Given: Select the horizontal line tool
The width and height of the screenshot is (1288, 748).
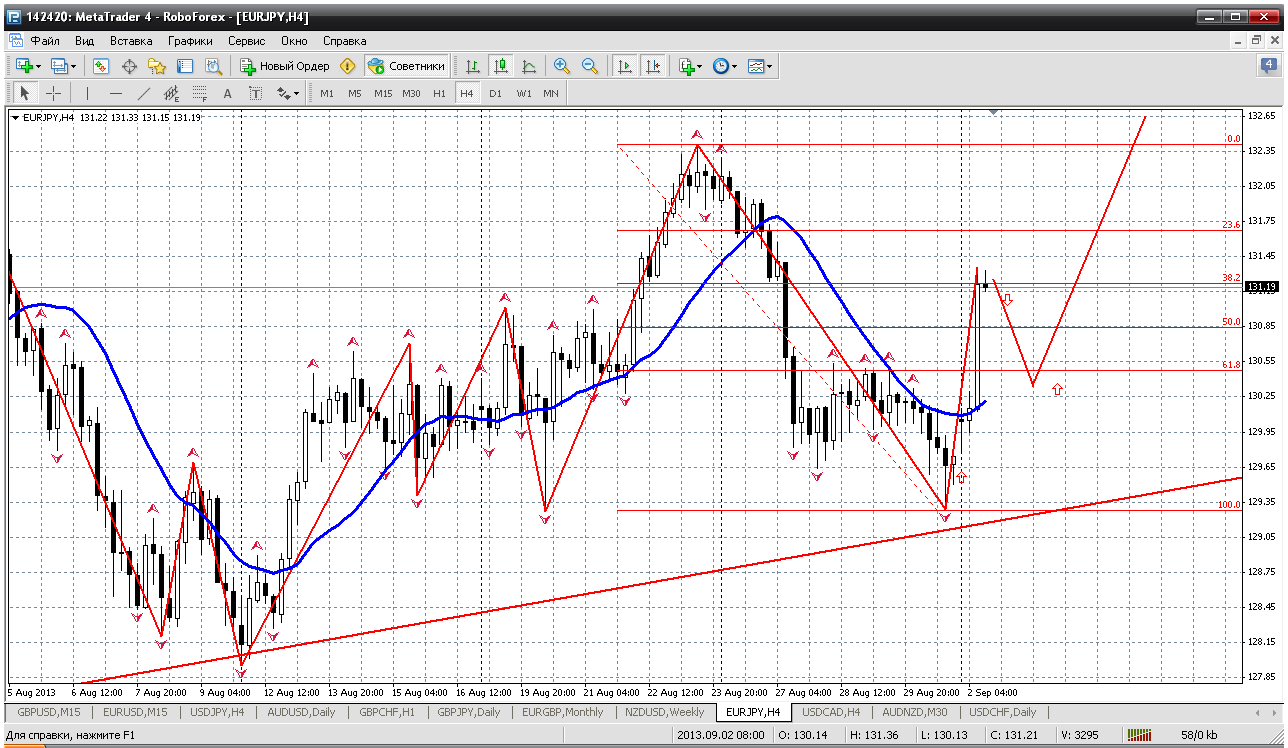Looking at the screenshot, I should pos(115,93).
